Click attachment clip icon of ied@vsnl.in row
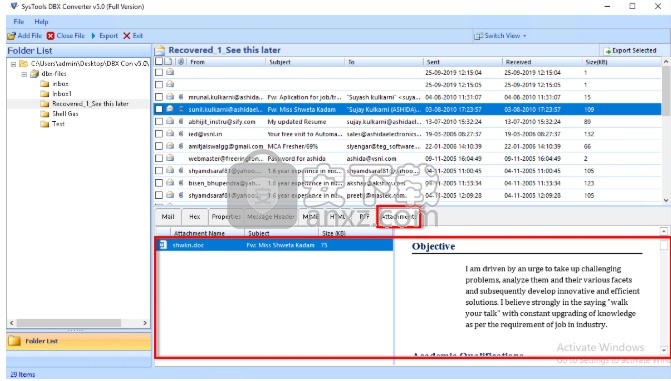The width and height of the screenshot is (671, 381). [x=181, y=134]
